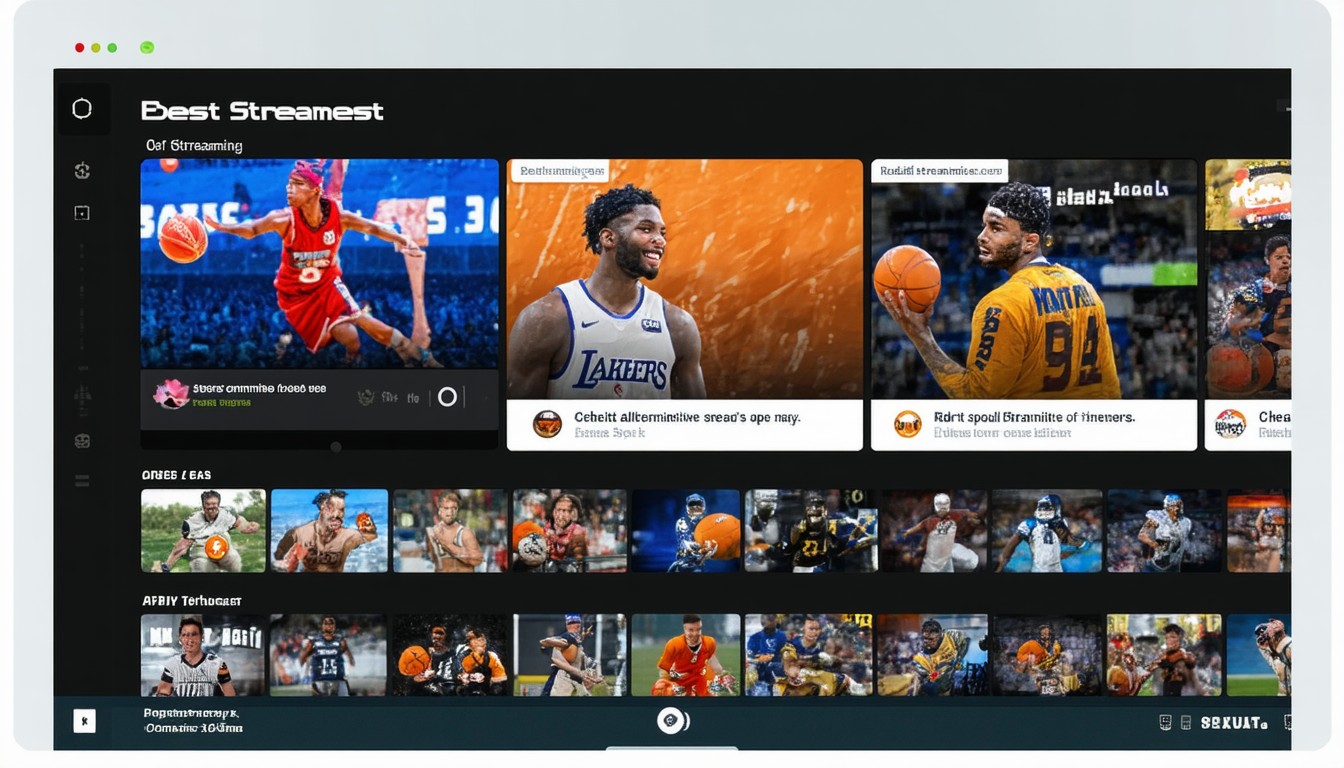The image size is (1344, 768).
Task: Select the first thumbnail in the second row
Action: pyautogui.click(x=203, y=530)
